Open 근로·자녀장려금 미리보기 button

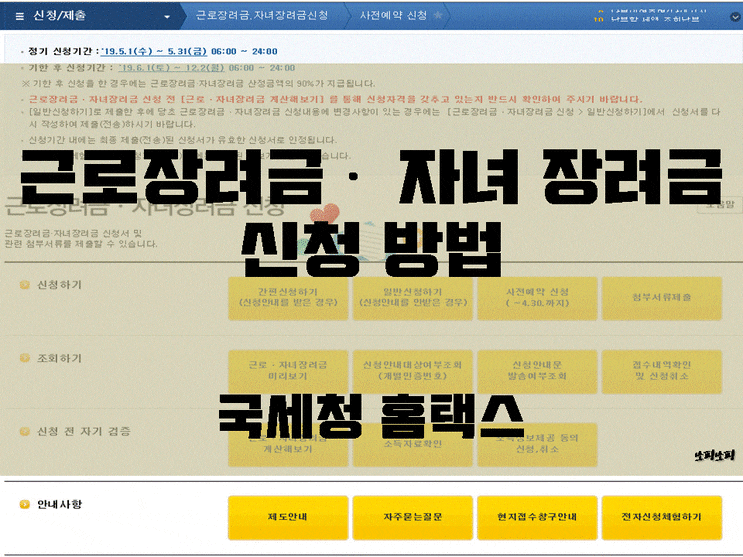coord(288,371)
